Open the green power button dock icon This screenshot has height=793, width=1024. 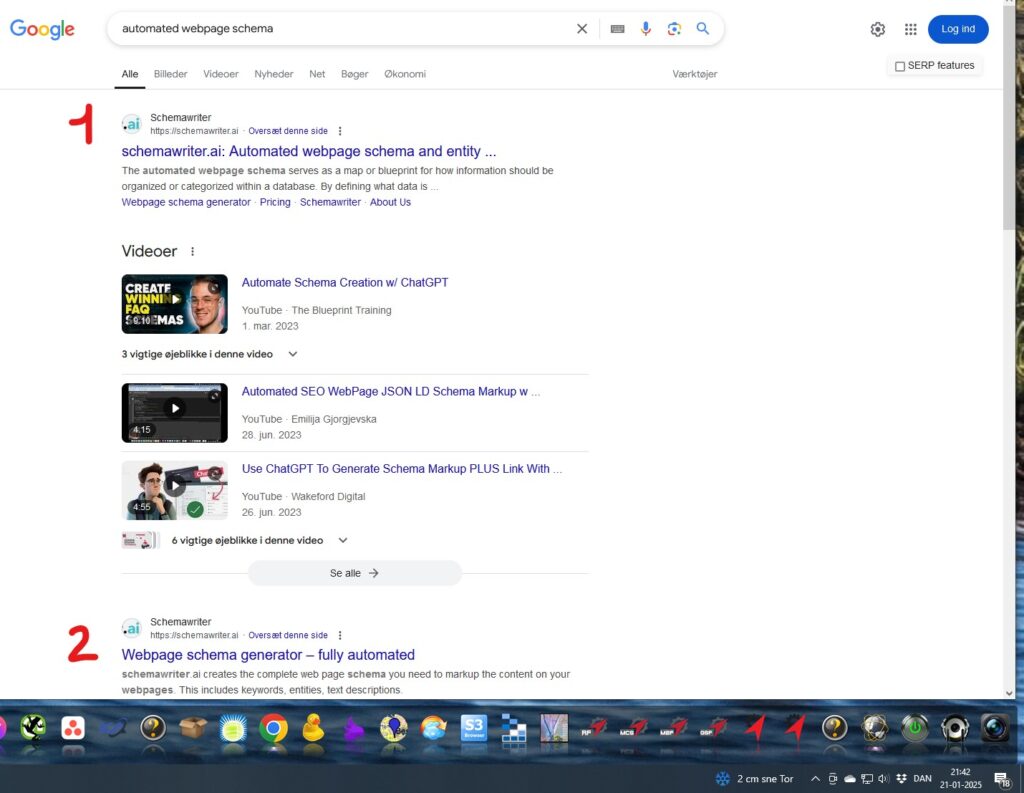(x=914, y=728)
